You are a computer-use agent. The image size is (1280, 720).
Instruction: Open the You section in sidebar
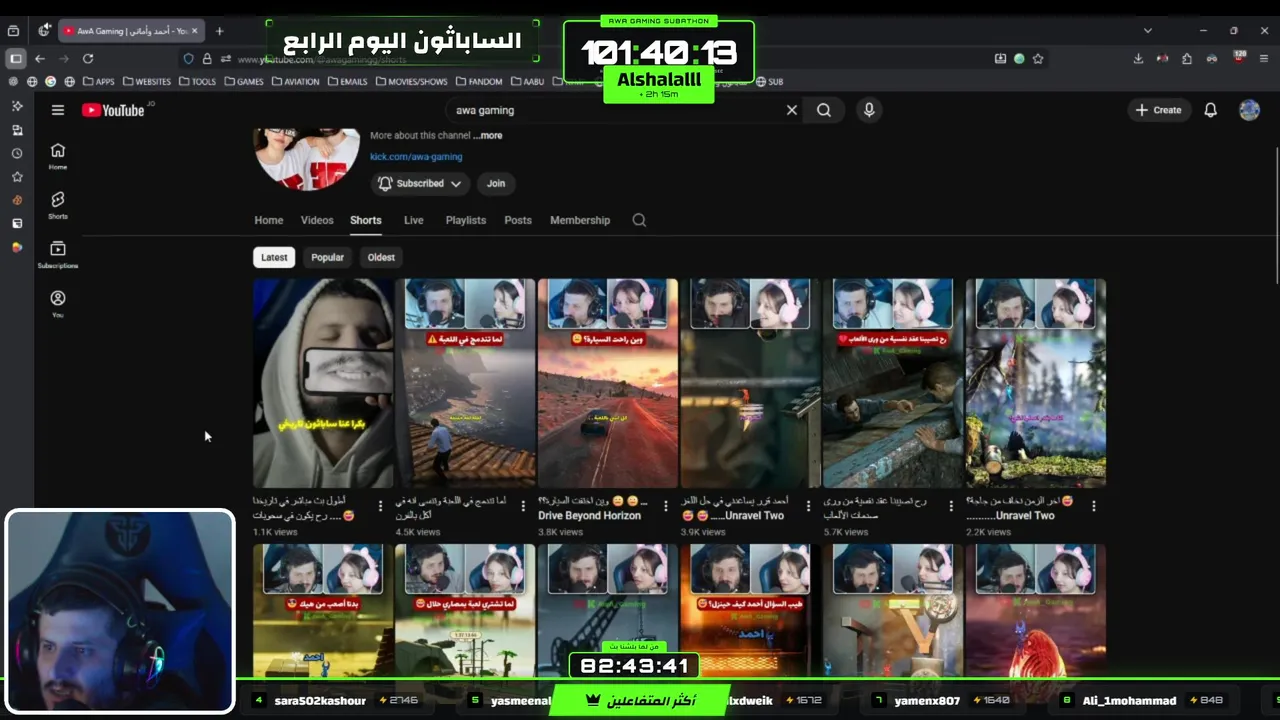58,303
